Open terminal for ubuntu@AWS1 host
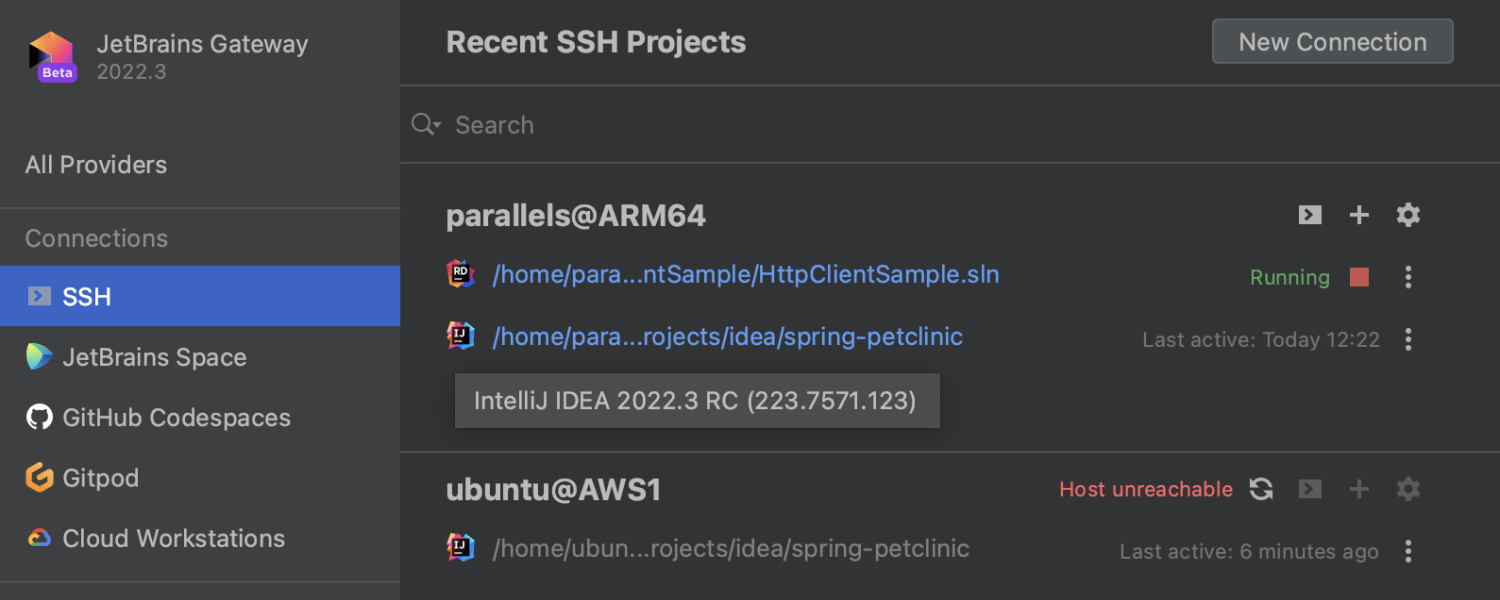This screenshot has width=1500, height=600. (1310, 489)
